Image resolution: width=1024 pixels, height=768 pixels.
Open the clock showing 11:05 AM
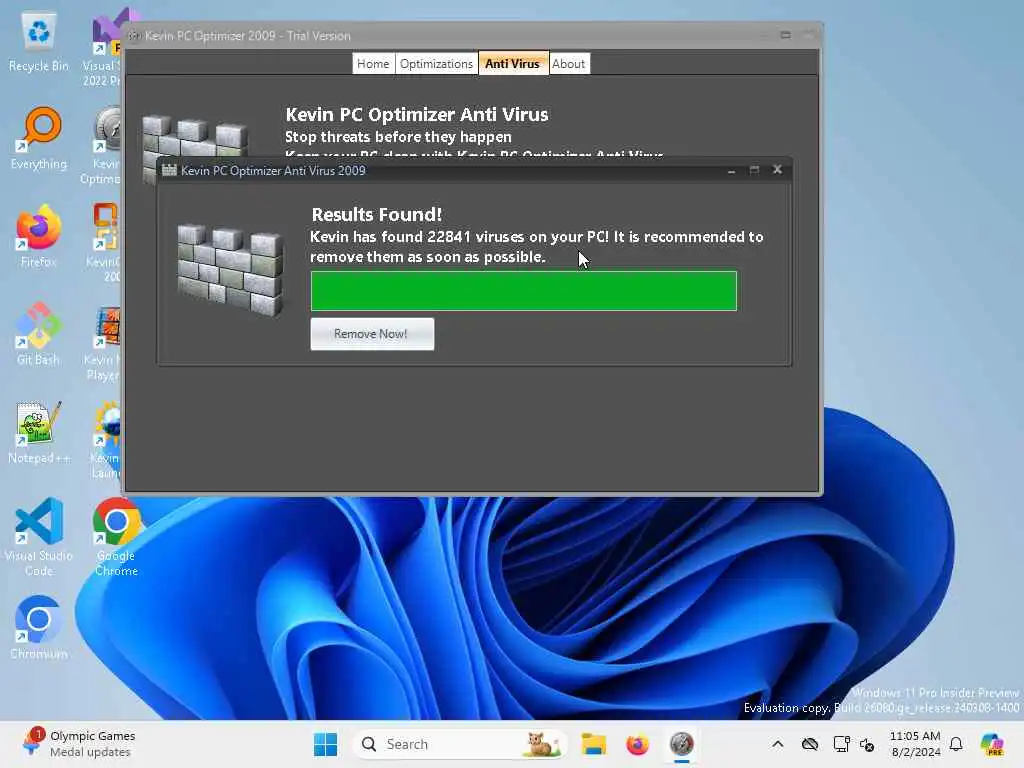coord(916,744)
